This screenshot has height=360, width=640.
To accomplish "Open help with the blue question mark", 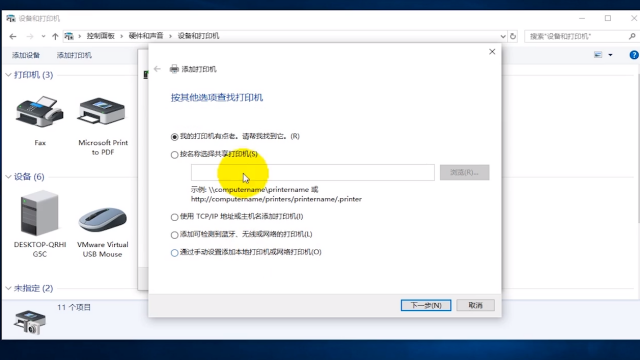I will click(634, 55).
